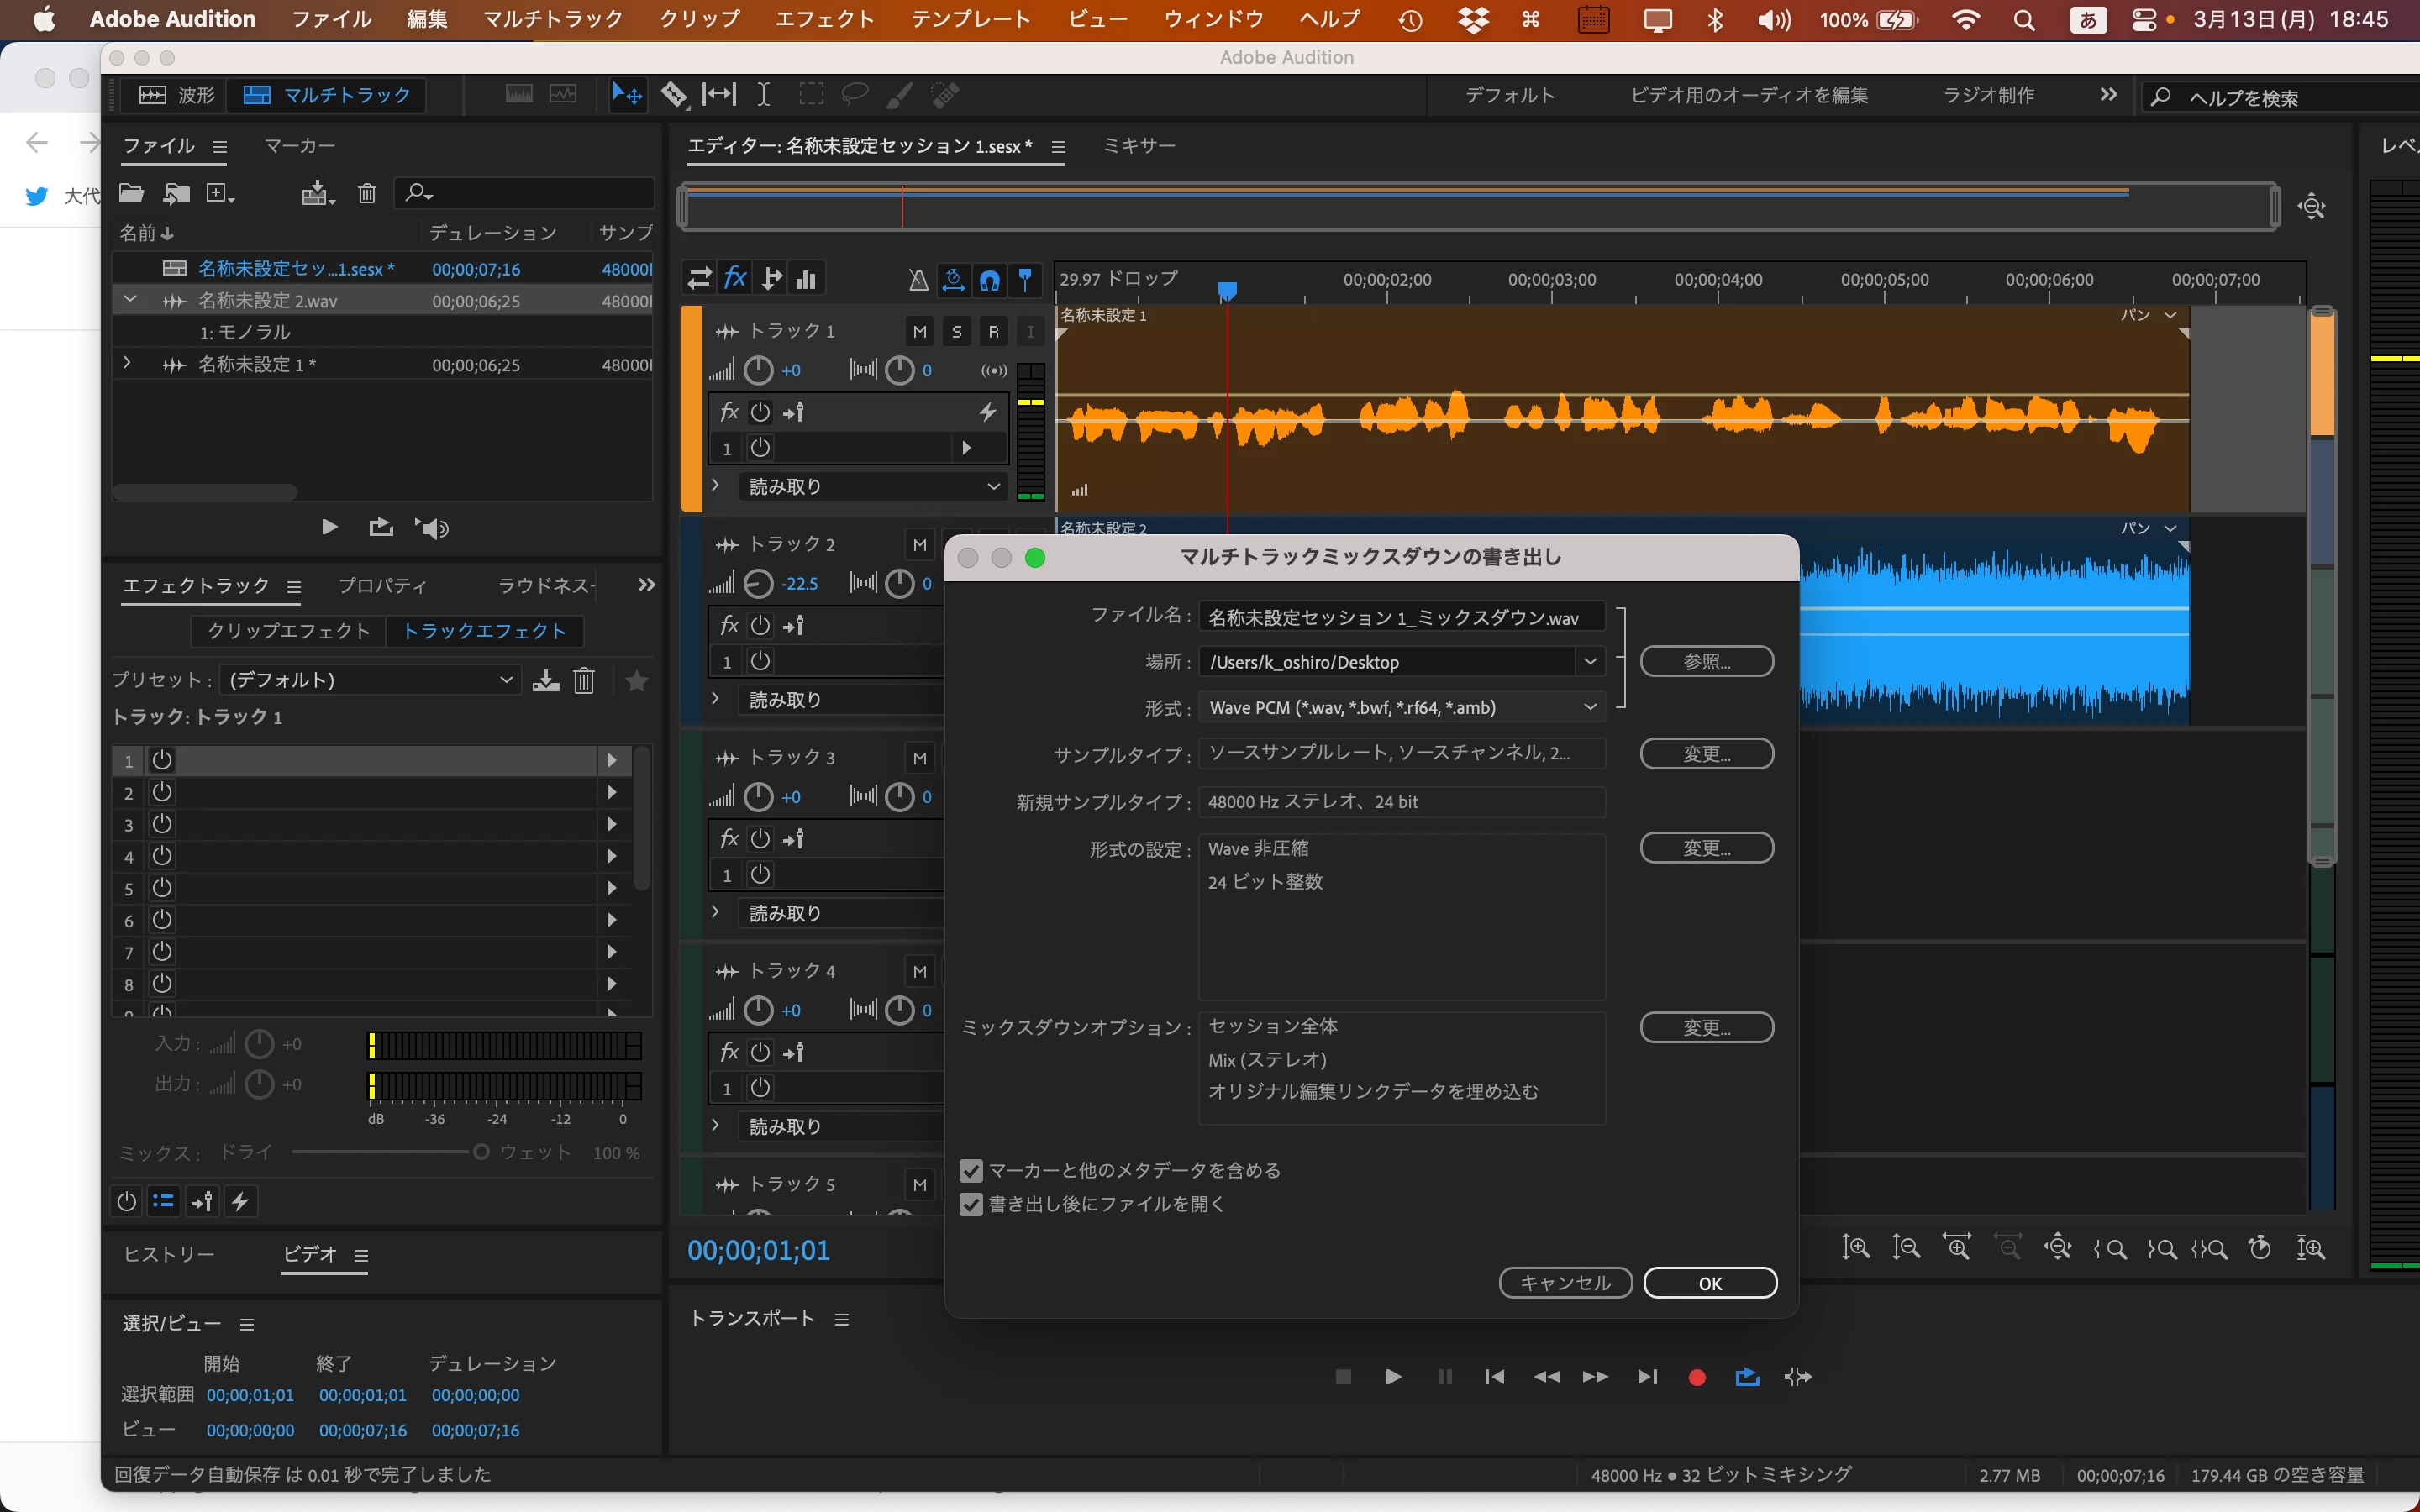Toggle the snapping magnet icon
The image size is (2420, 1512).
point(989,280)
